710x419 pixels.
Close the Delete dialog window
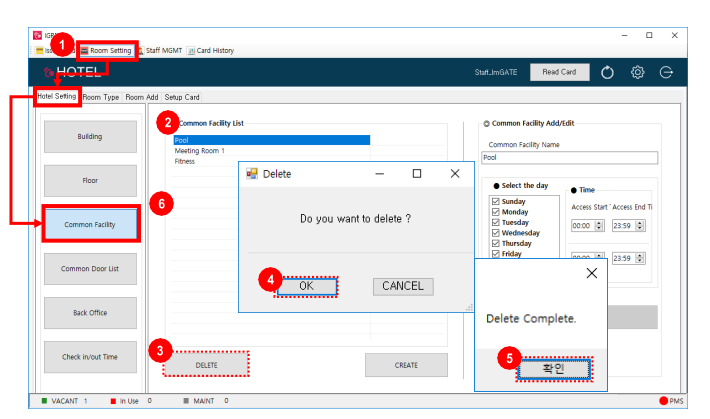coord(455,173)
